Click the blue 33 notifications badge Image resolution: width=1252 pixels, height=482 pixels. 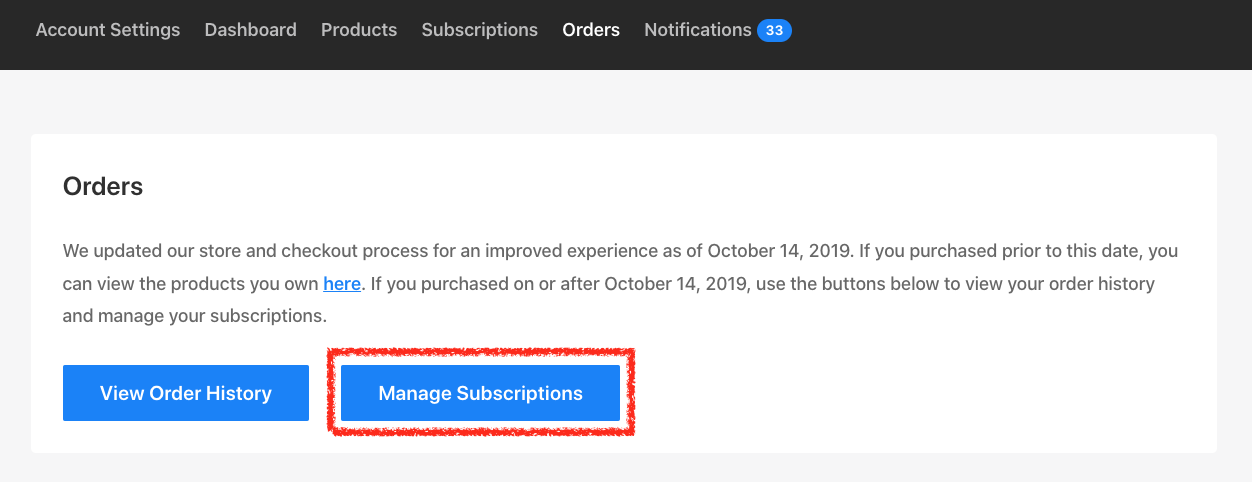(774, 31)
